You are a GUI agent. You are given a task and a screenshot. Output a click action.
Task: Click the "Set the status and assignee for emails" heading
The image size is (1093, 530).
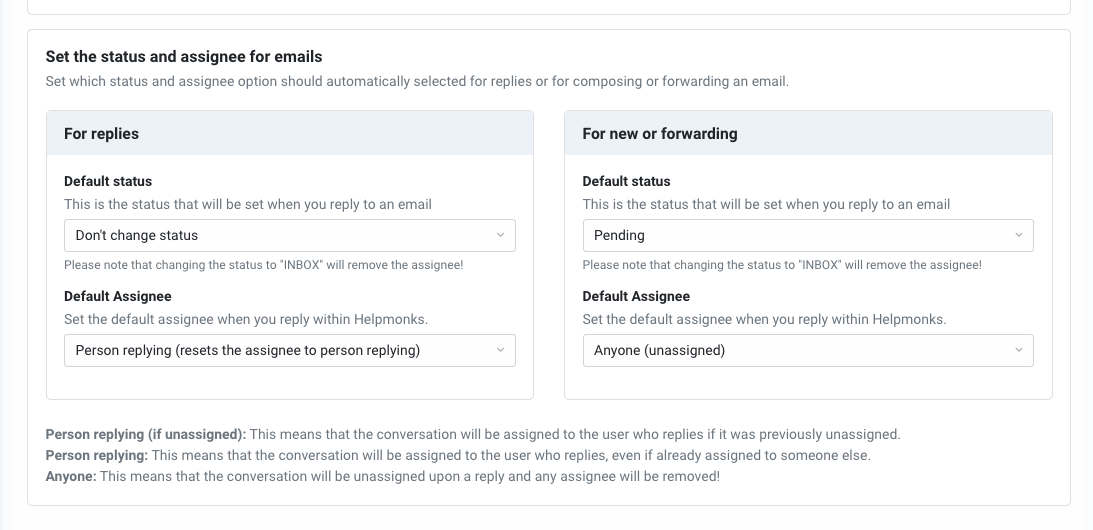184,56
